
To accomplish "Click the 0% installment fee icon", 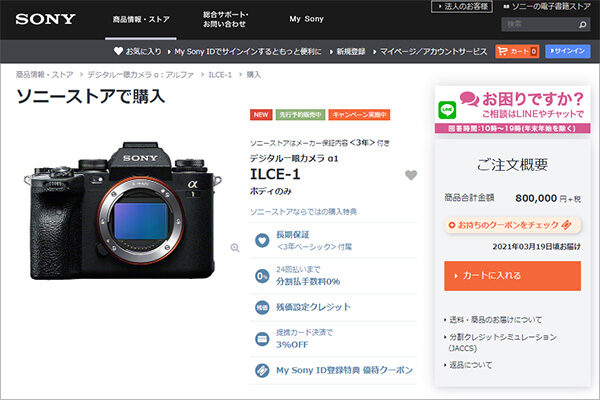I will 262,276.
